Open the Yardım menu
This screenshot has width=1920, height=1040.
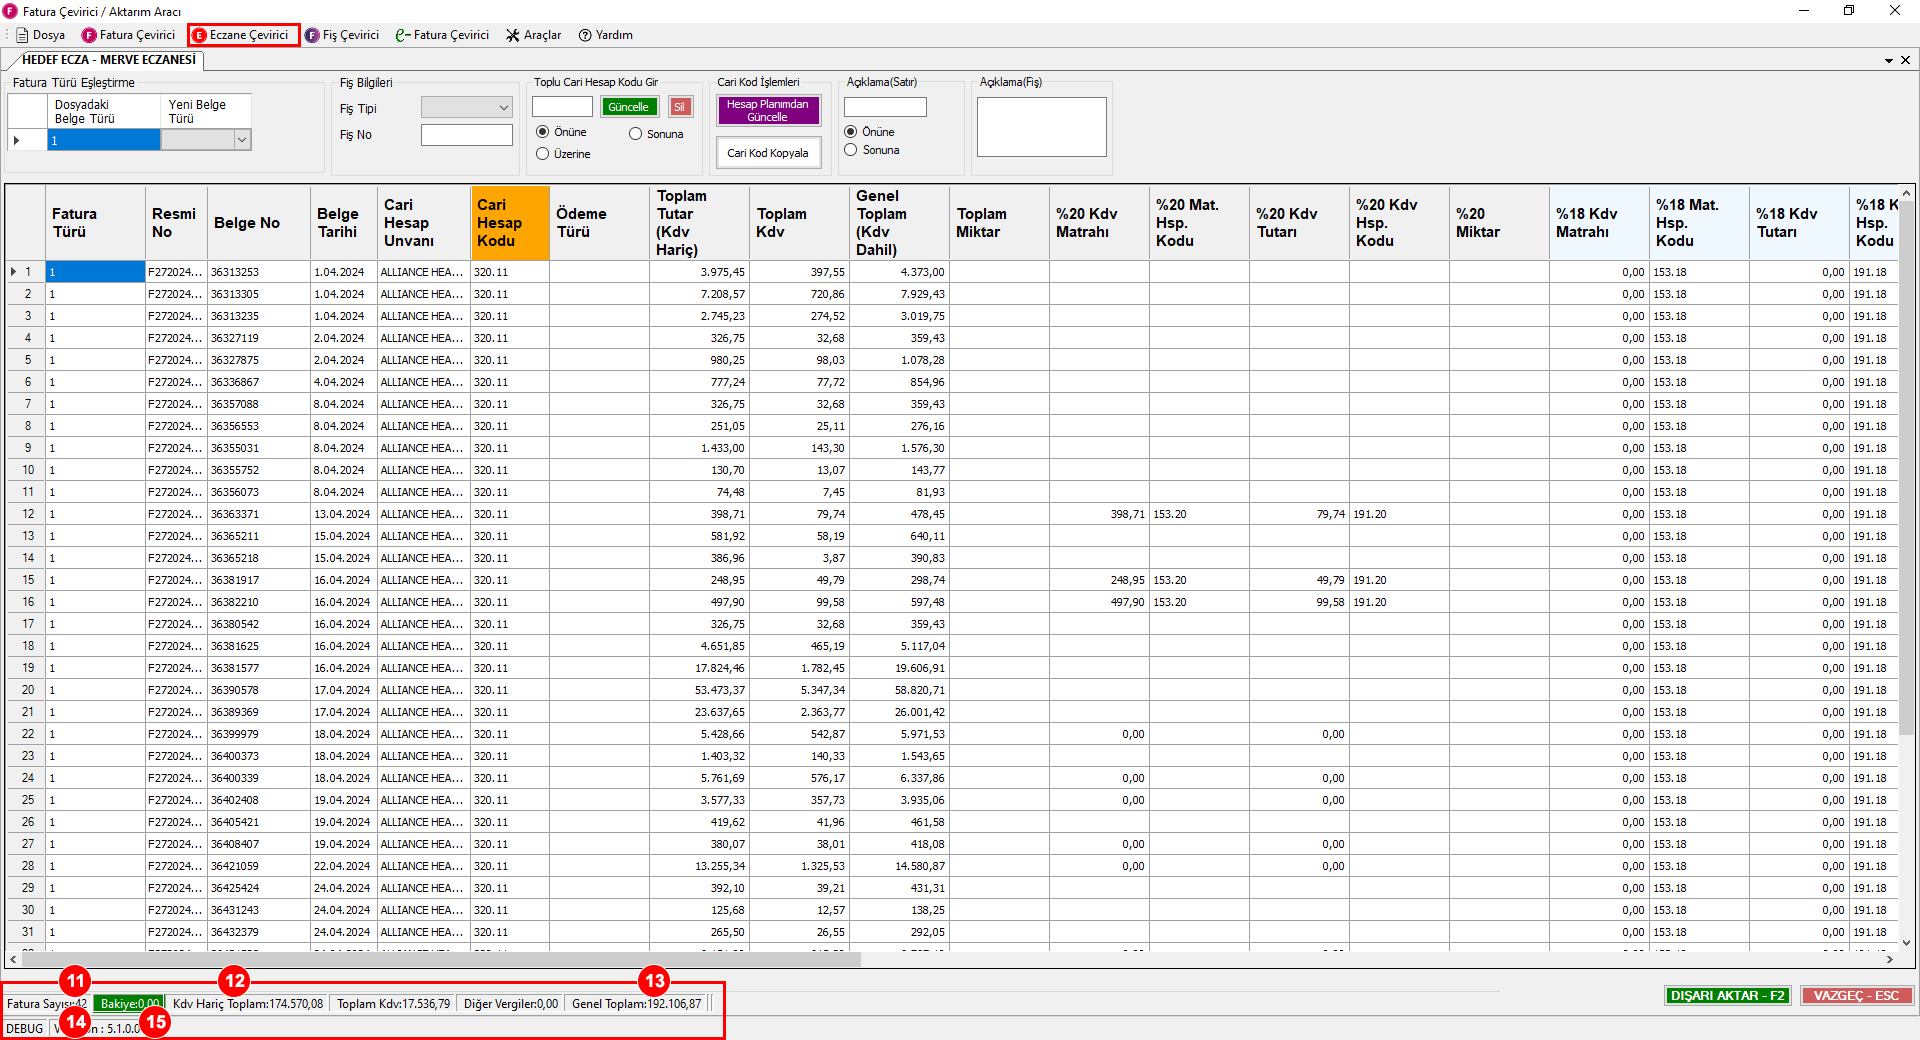pyautogui.click(x=606, y=35)
